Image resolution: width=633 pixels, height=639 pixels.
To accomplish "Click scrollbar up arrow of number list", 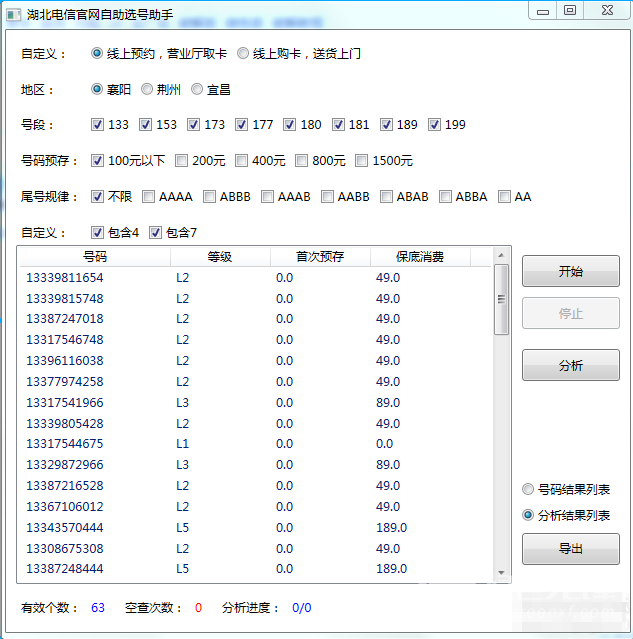I will click(x=501, y=256).
